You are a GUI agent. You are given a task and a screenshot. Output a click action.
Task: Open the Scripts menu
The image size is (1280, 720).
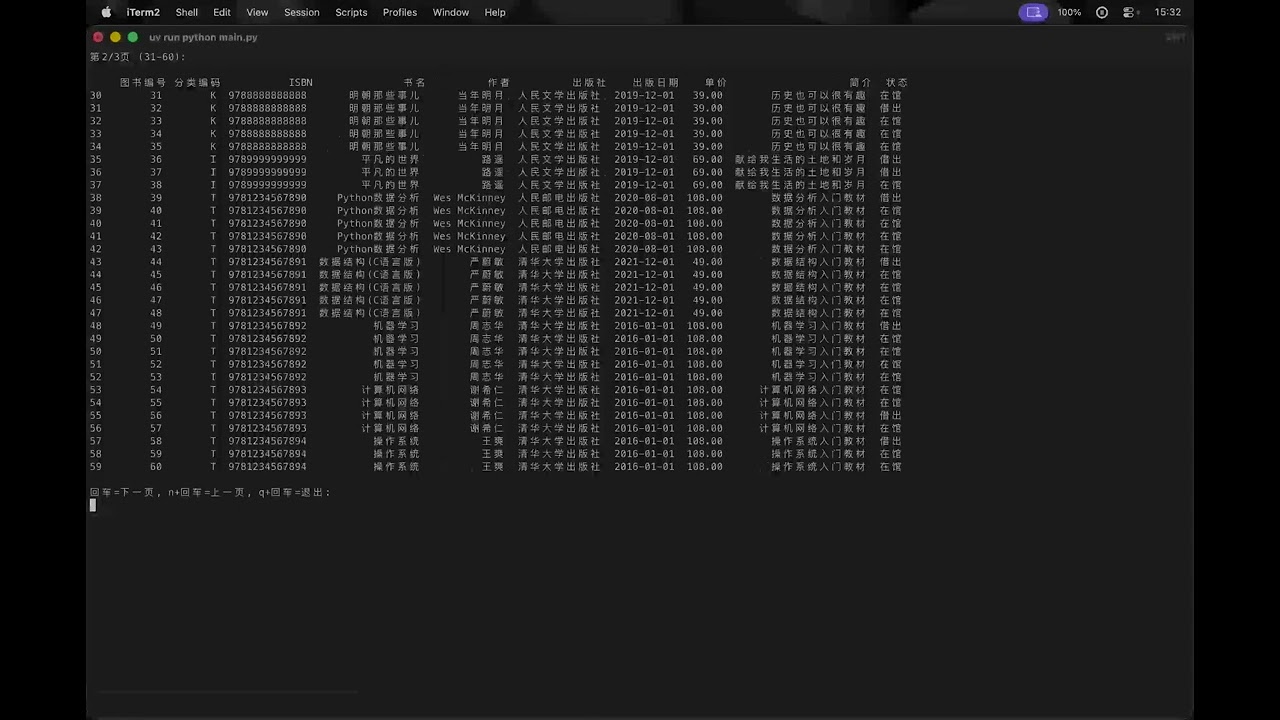coord(351,12)
